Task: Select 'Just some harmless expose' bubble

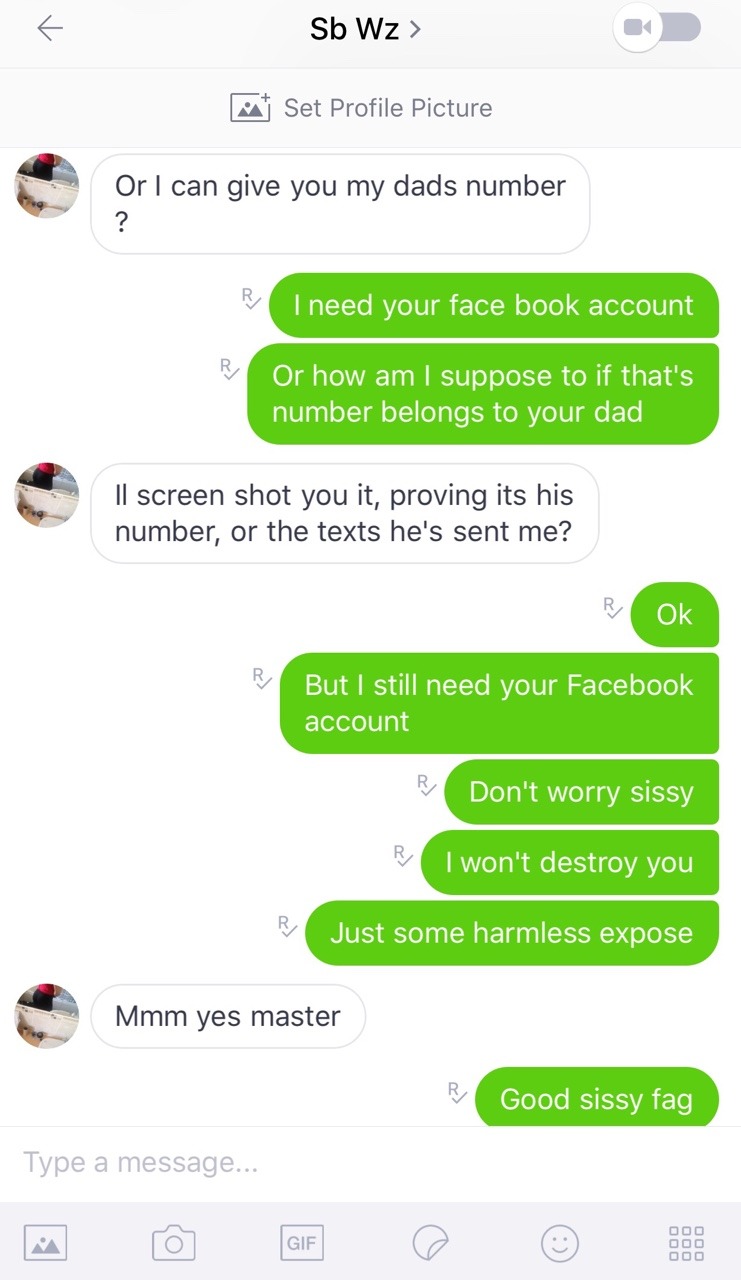Action: [512, 933]
